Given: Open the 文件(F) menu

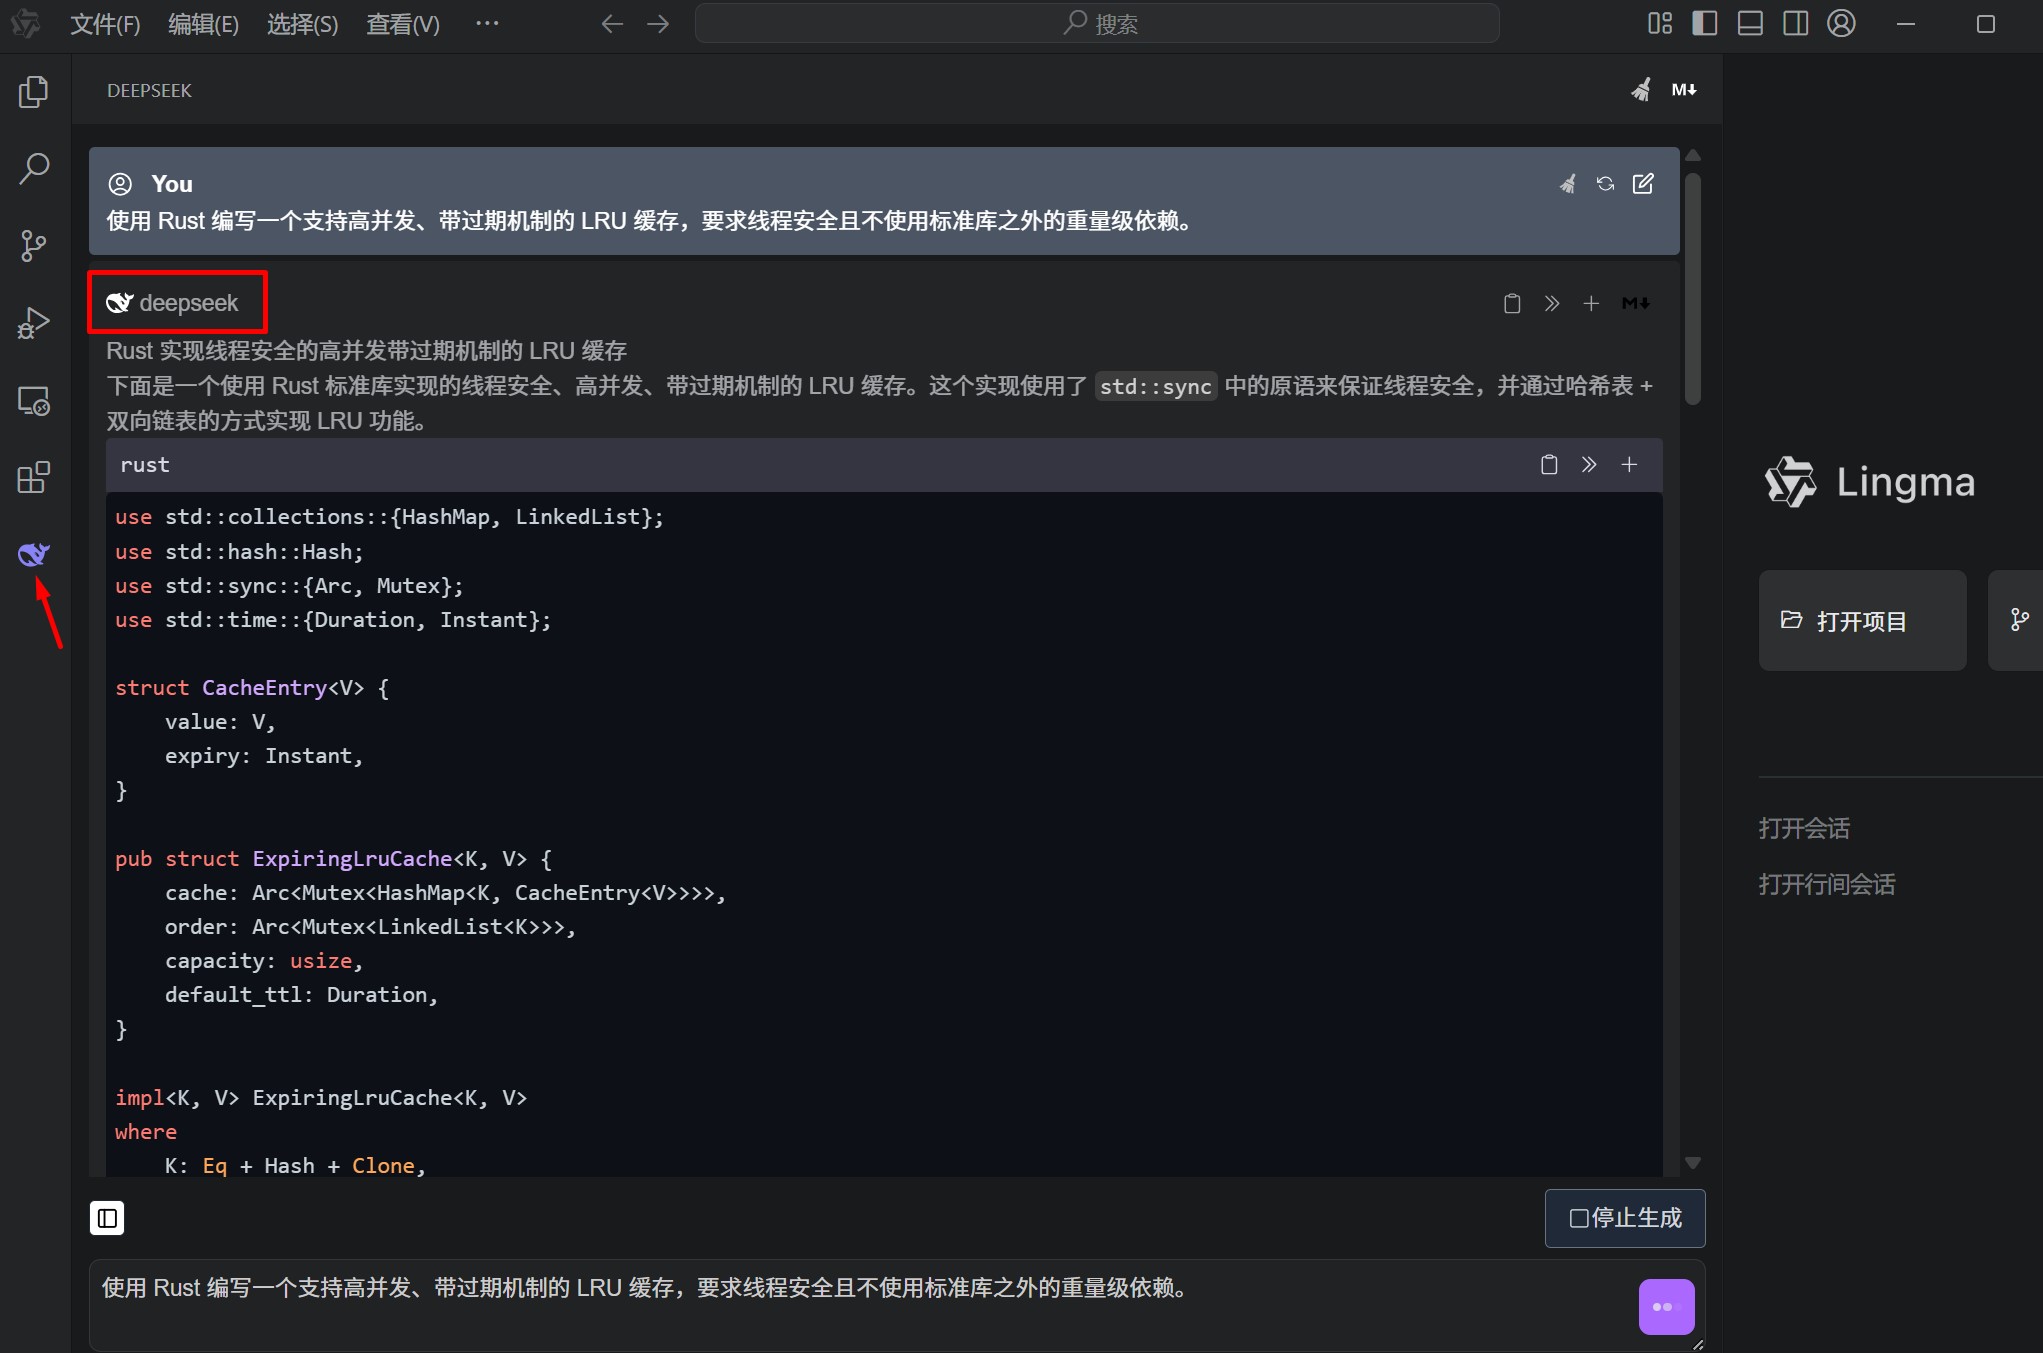Looking at the screenshot, I should tap(104, 23).
